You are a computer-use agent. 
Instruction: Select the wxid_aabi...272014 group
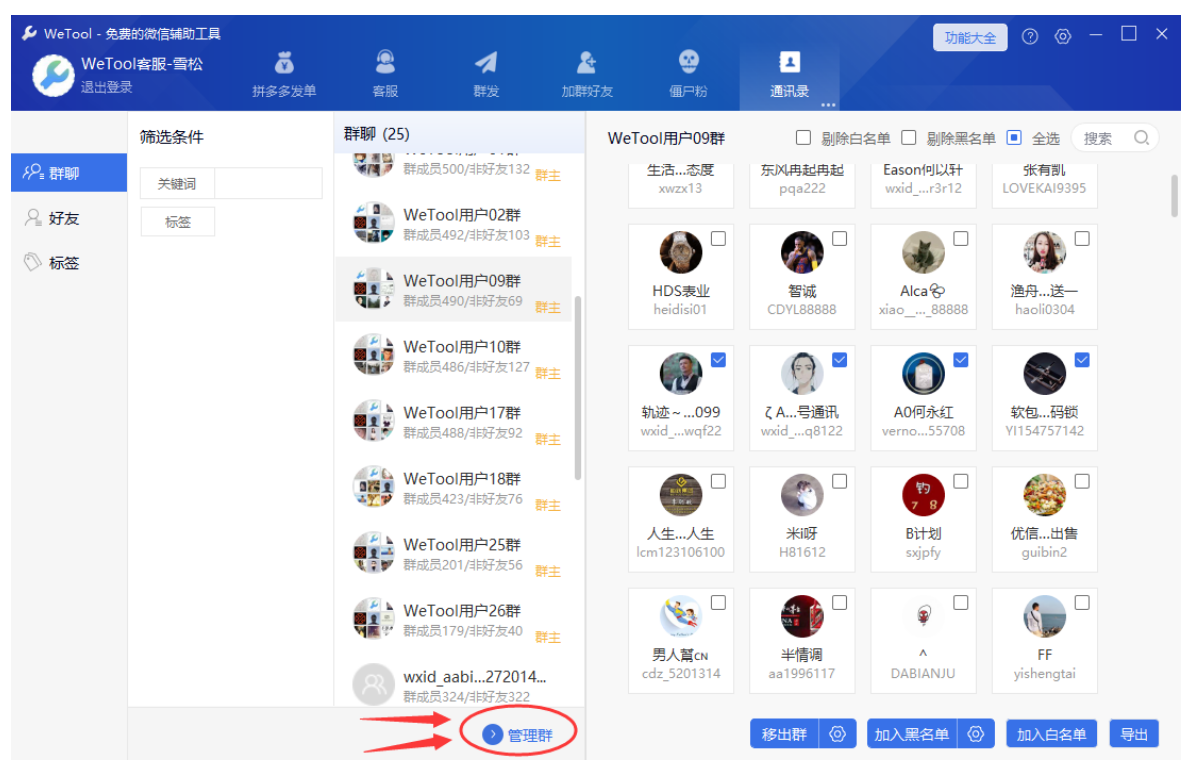[453, 685]
